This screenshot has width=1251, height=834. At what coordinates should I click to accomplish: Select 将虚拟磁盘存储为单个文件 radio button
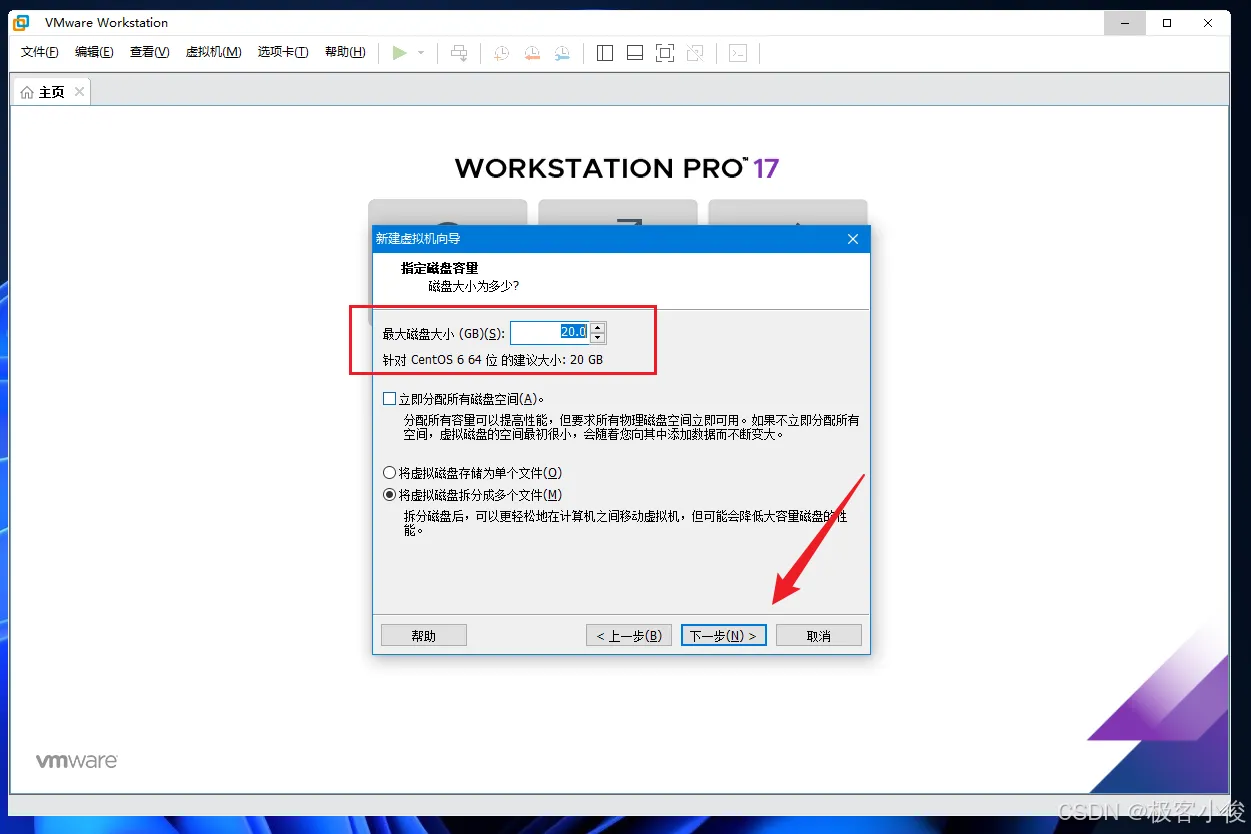click(390, 473)
